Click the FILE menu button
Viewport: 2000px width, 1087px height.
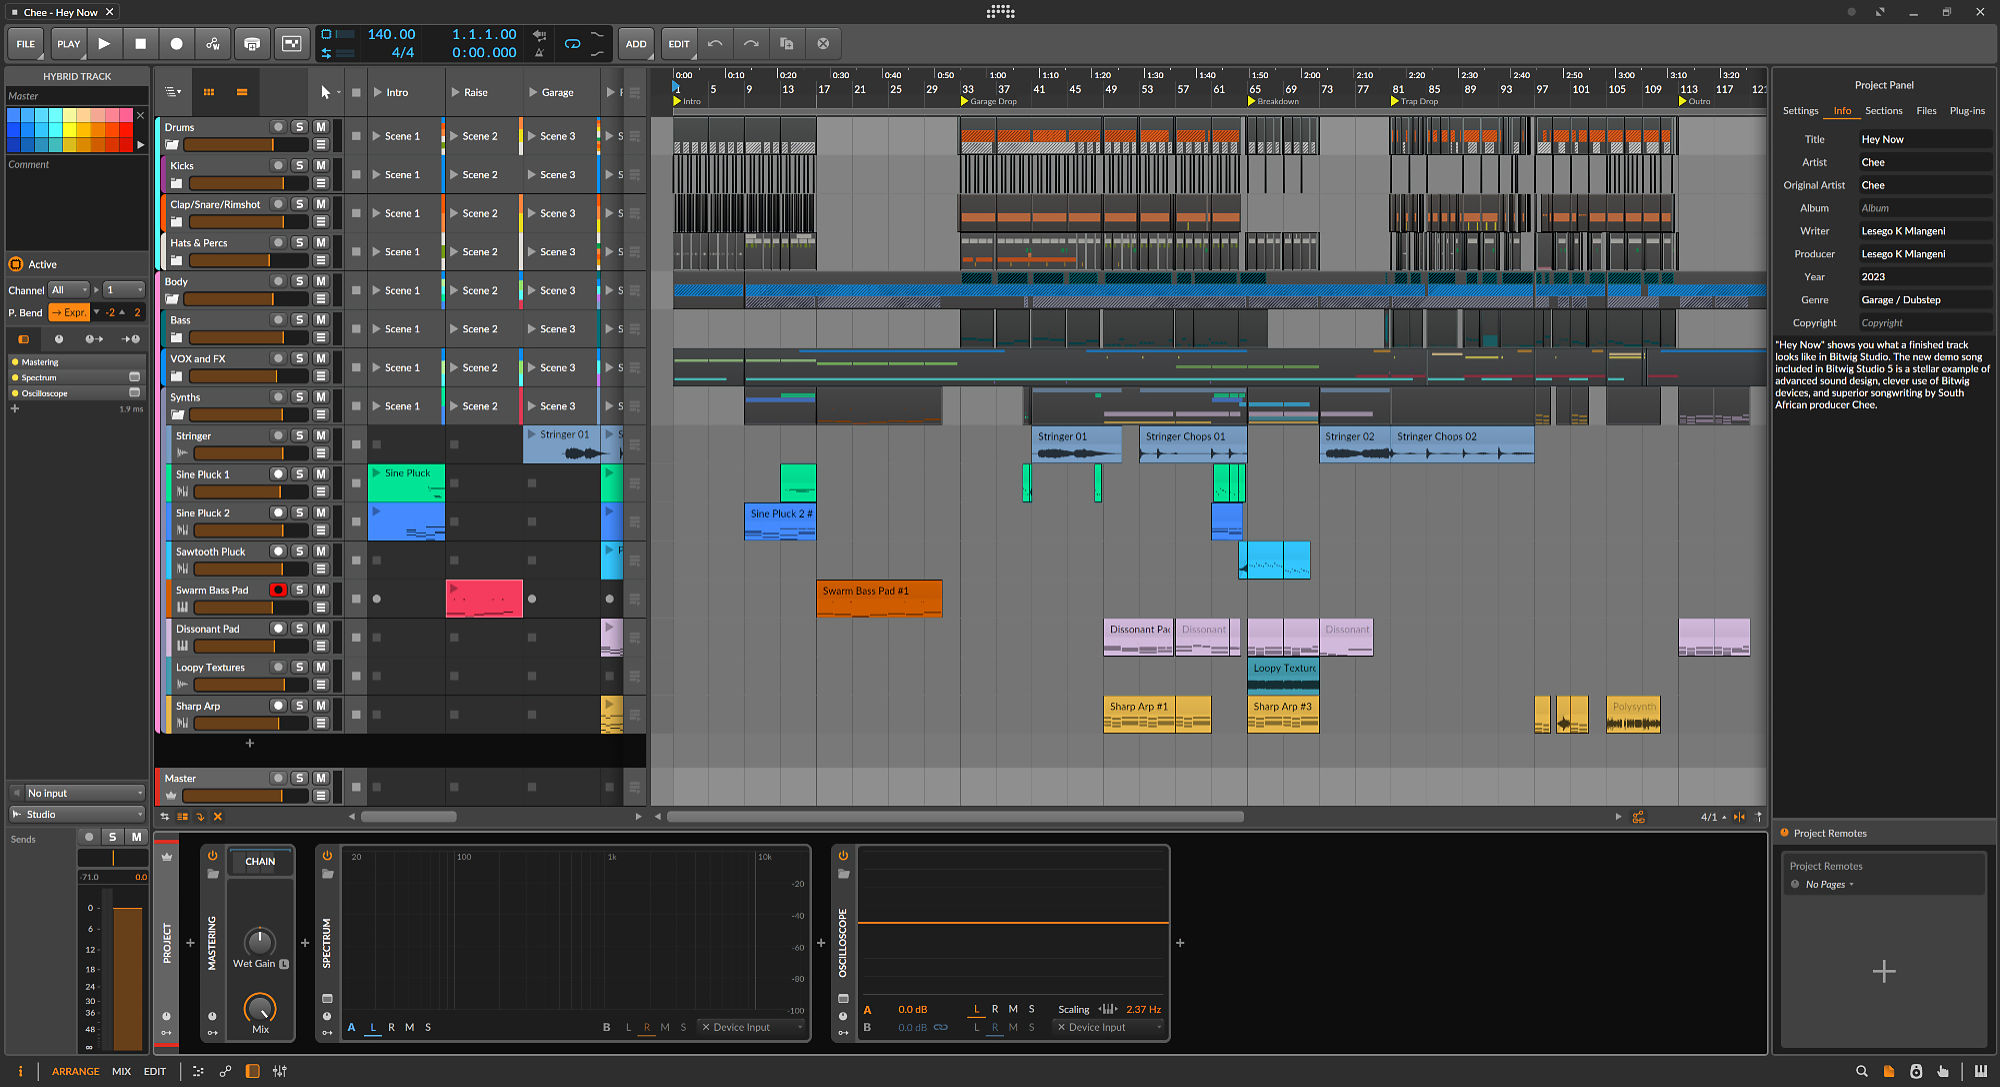coord(26,44)
